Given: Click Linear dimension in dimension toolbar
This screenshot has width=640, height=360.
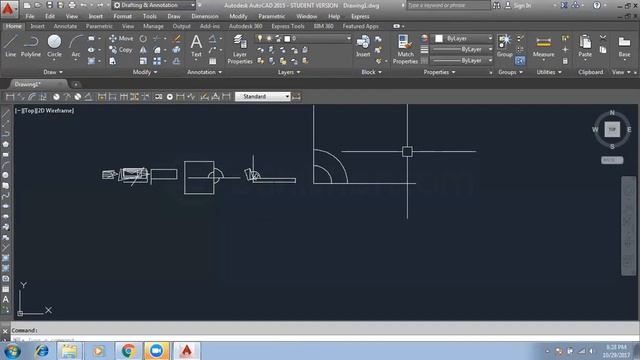Looking at the screenshot, I should 10,96.
